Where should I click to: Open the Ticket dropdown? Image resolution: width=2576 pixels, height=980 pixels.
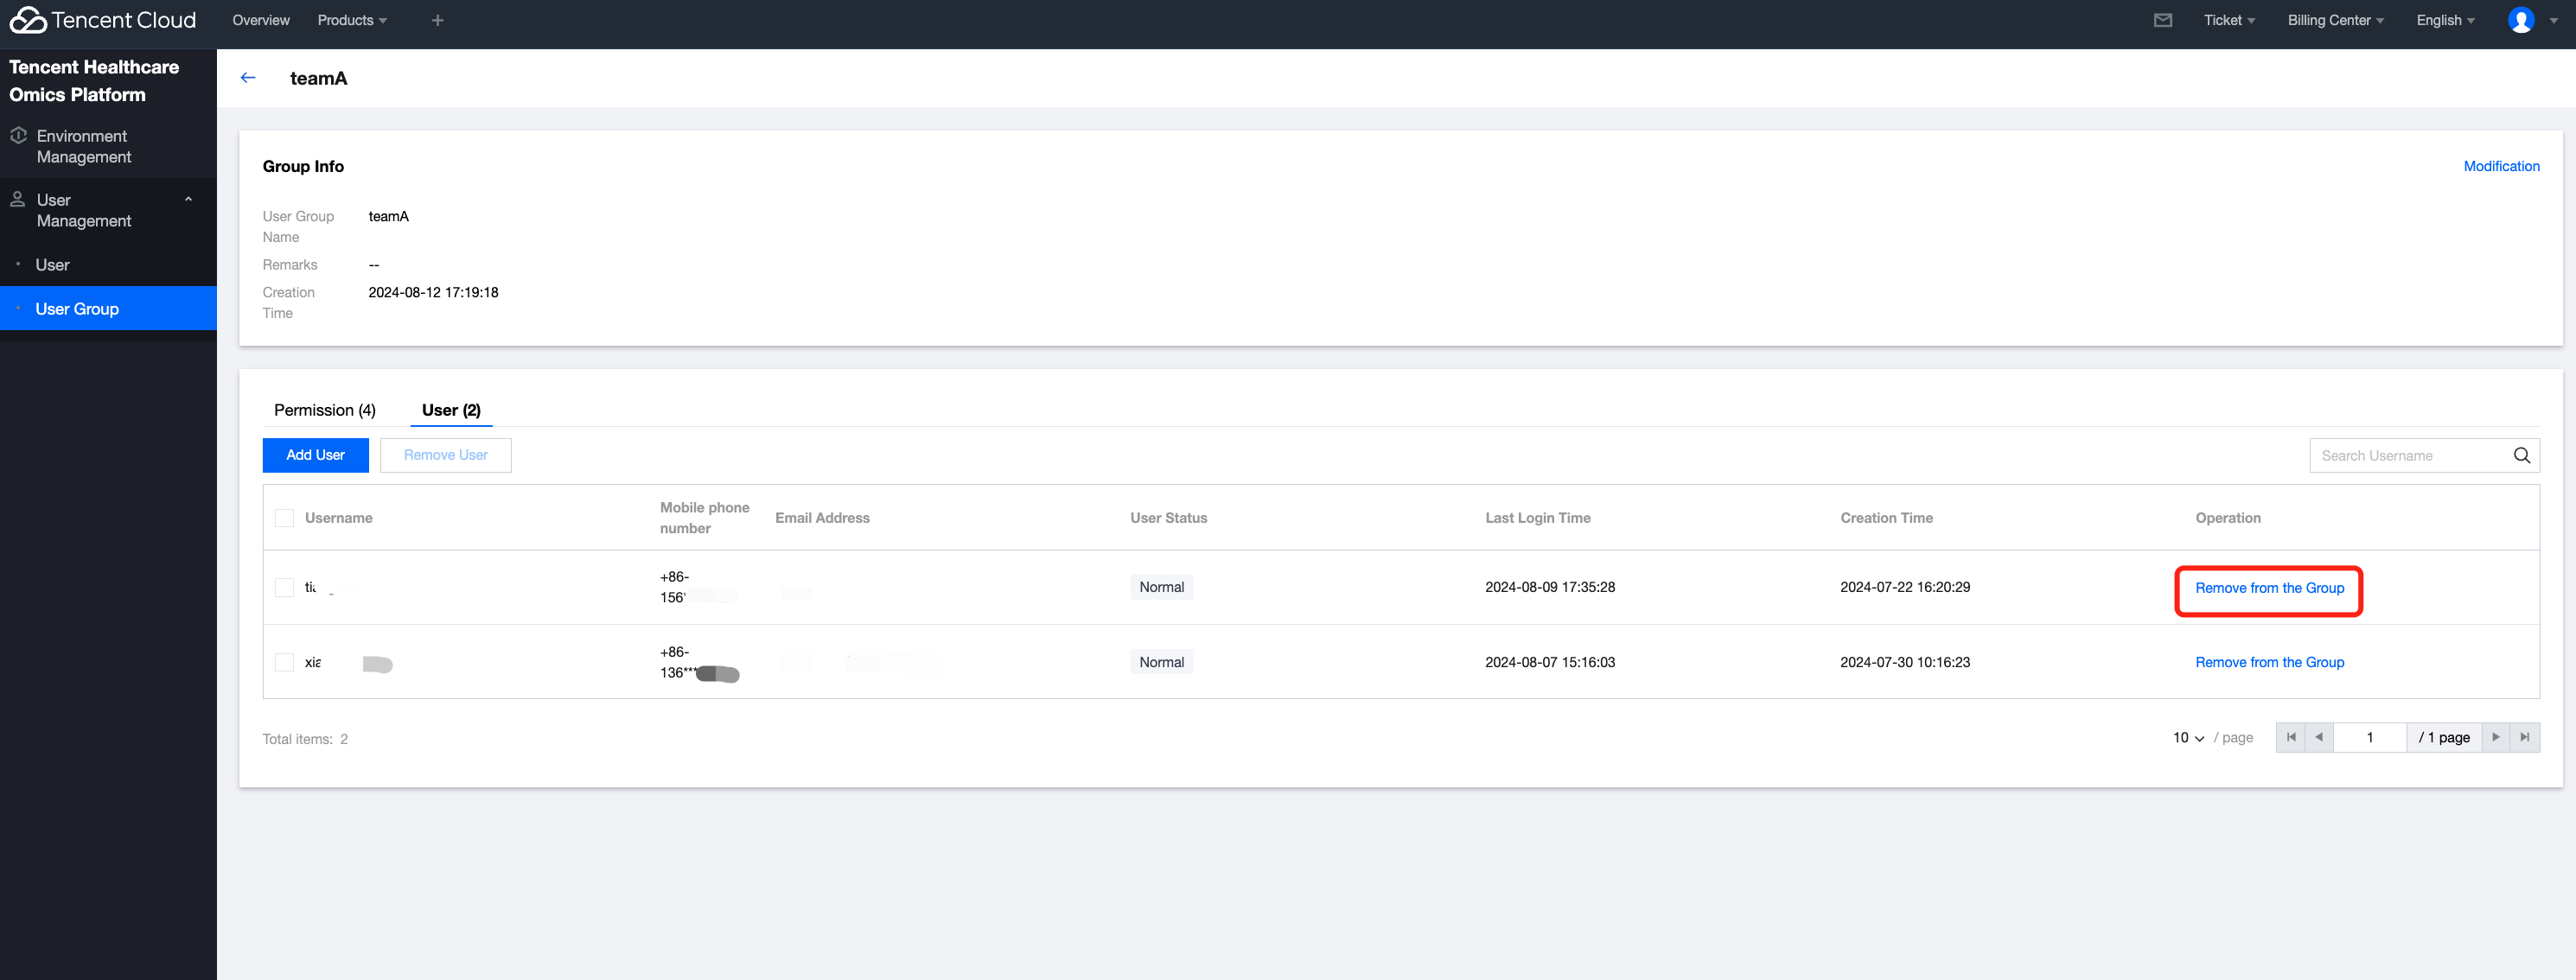pos(2229,20)
